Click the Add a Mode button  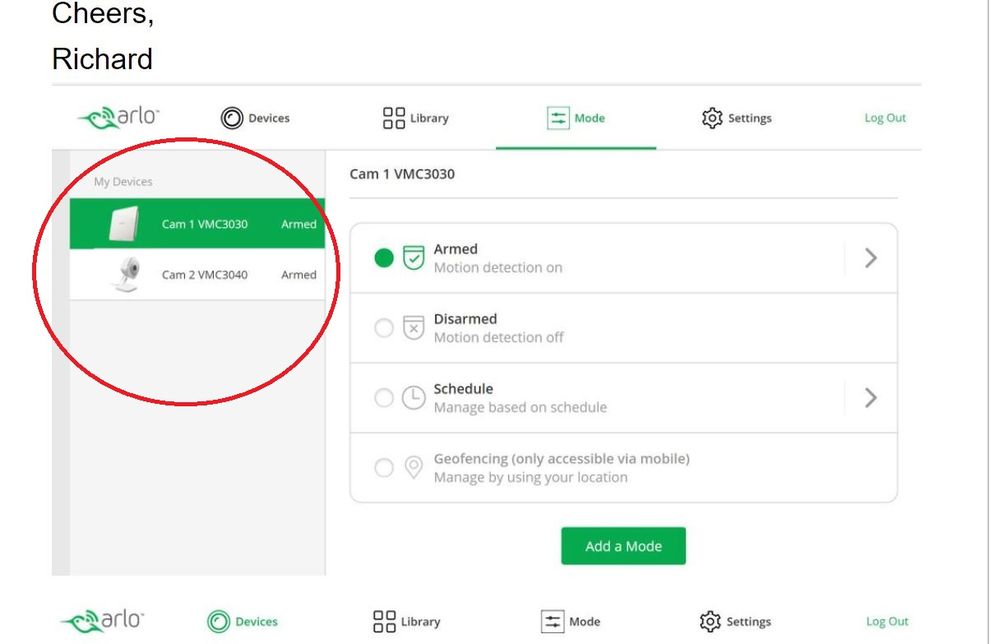[623, 546]
